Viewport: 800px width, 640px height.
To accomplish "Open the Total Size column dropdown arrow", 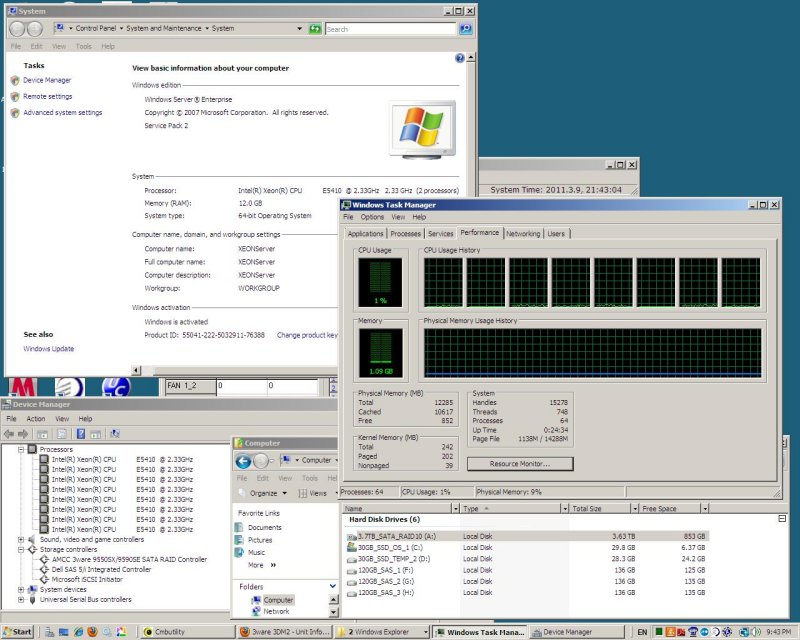I will coord(635,508).
